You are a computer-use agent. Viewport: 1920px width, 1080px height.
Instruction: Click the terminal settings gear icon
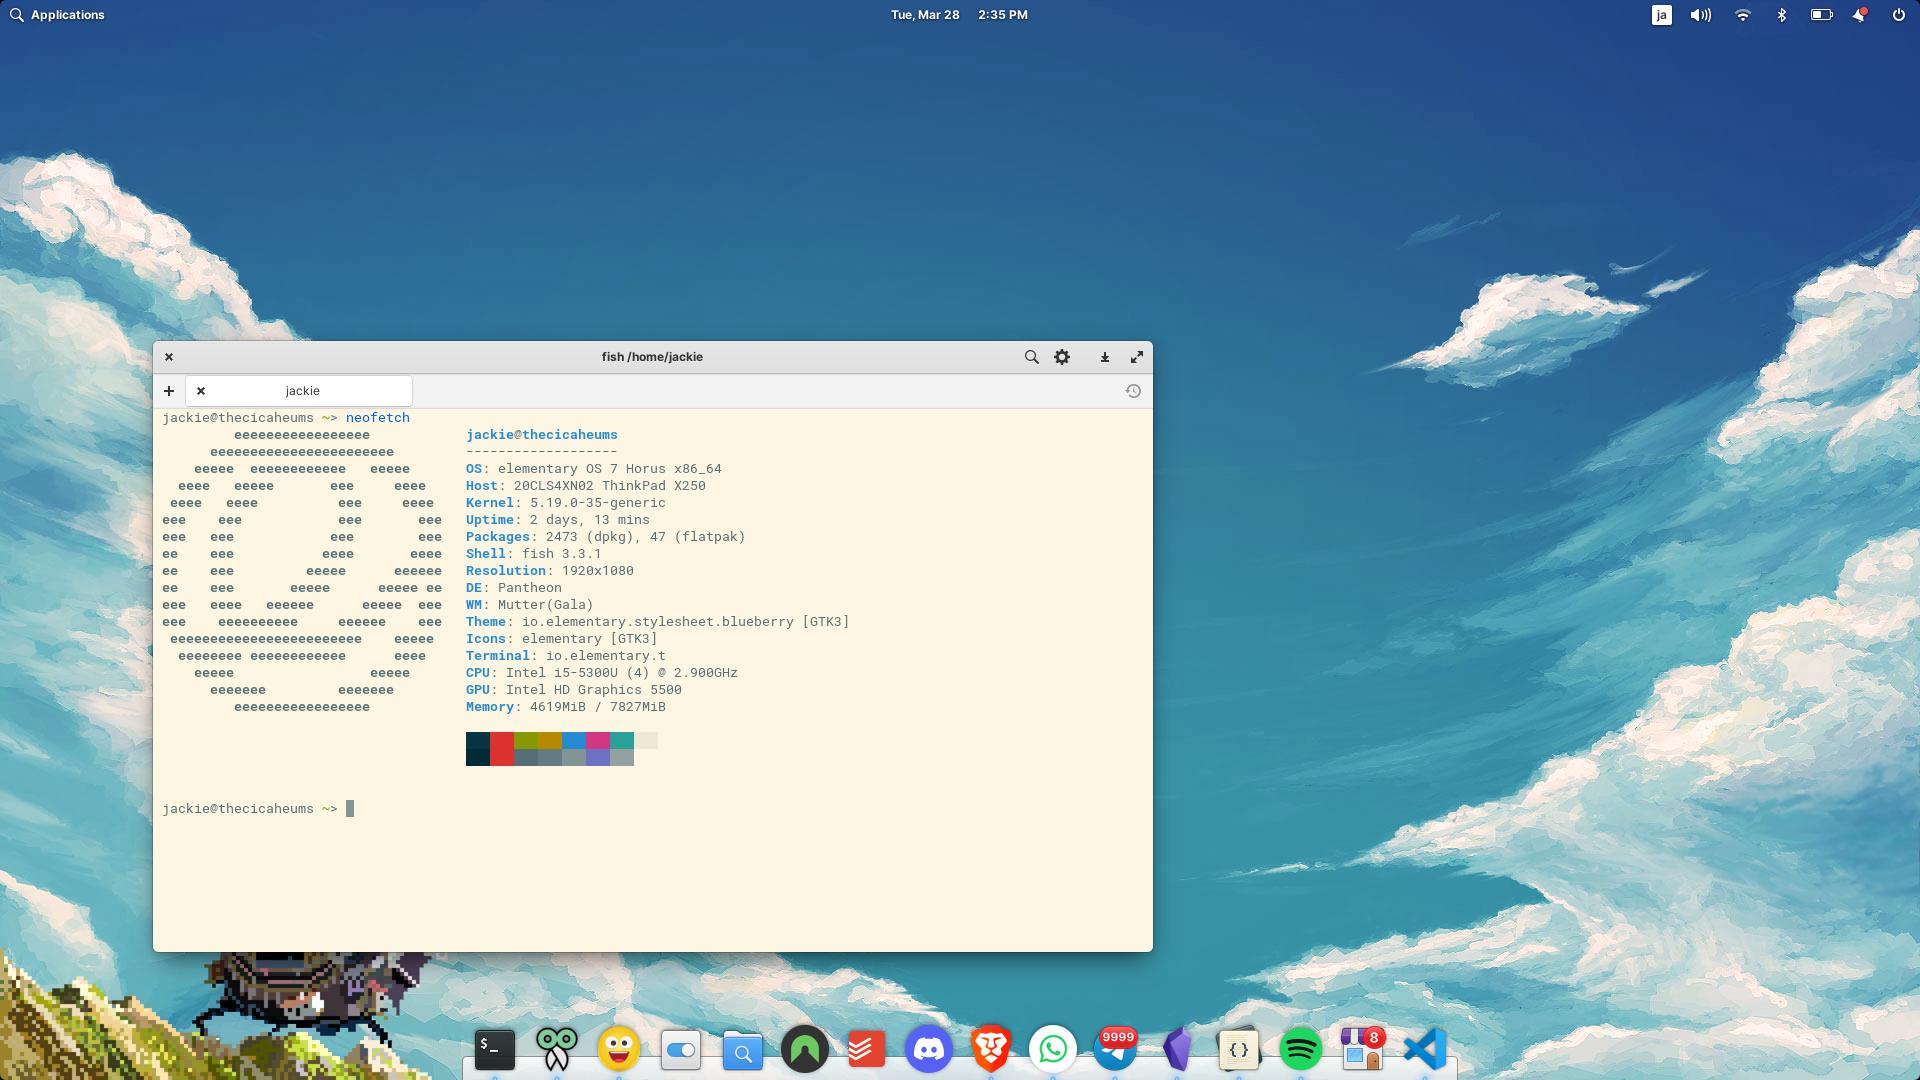point(1063,356)
